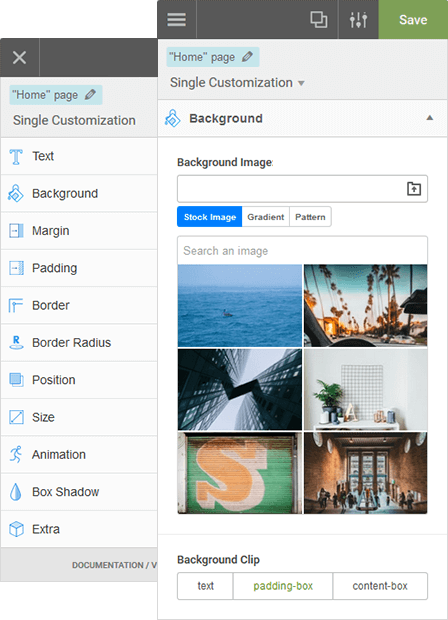Switch to the Gradient tab
This screenshot has width=448, height=620.
pyautogui.click(x=266, y=217)
